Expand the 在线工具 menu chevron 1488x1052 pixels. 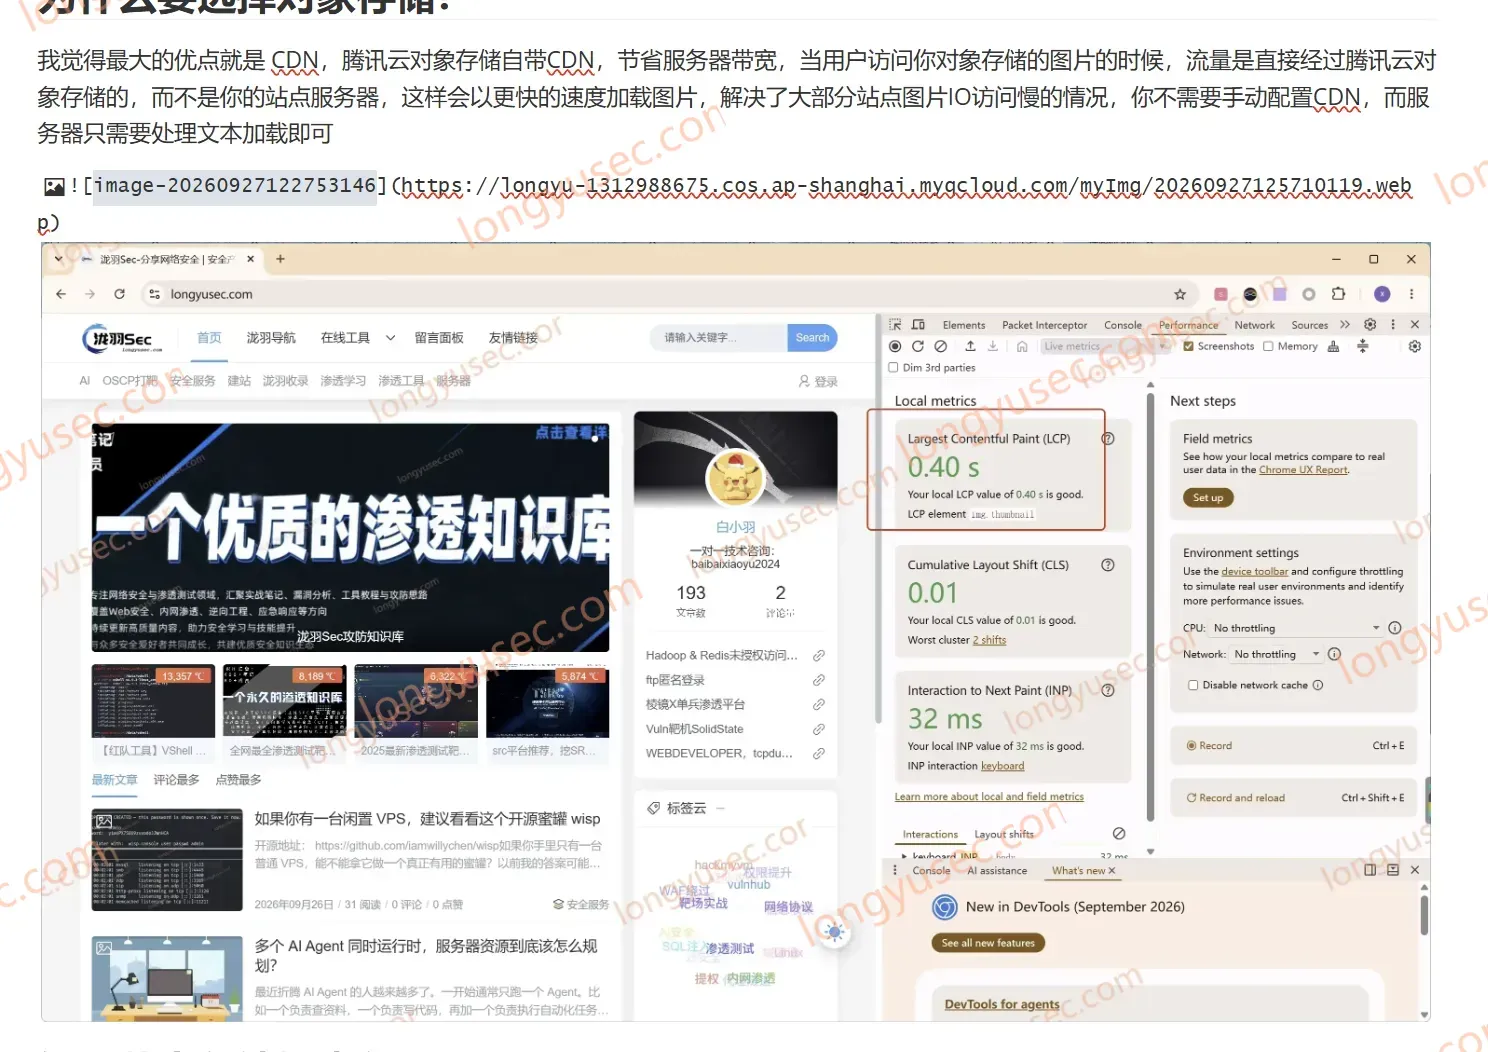(390, 338)
